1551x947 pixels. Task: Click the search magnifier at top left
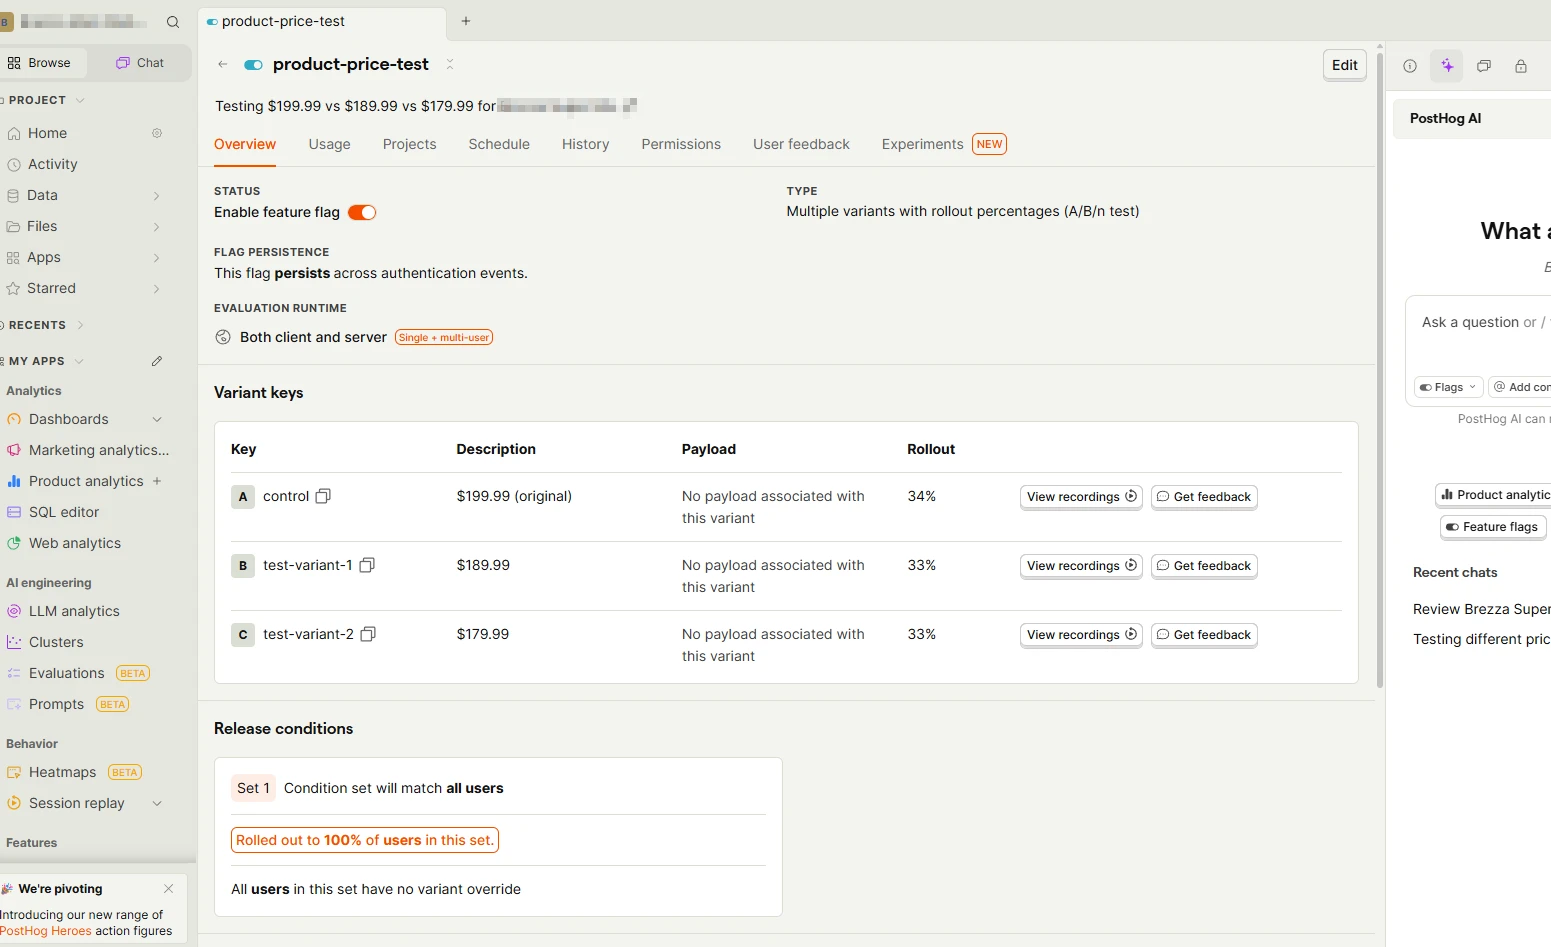click(173, 21)
